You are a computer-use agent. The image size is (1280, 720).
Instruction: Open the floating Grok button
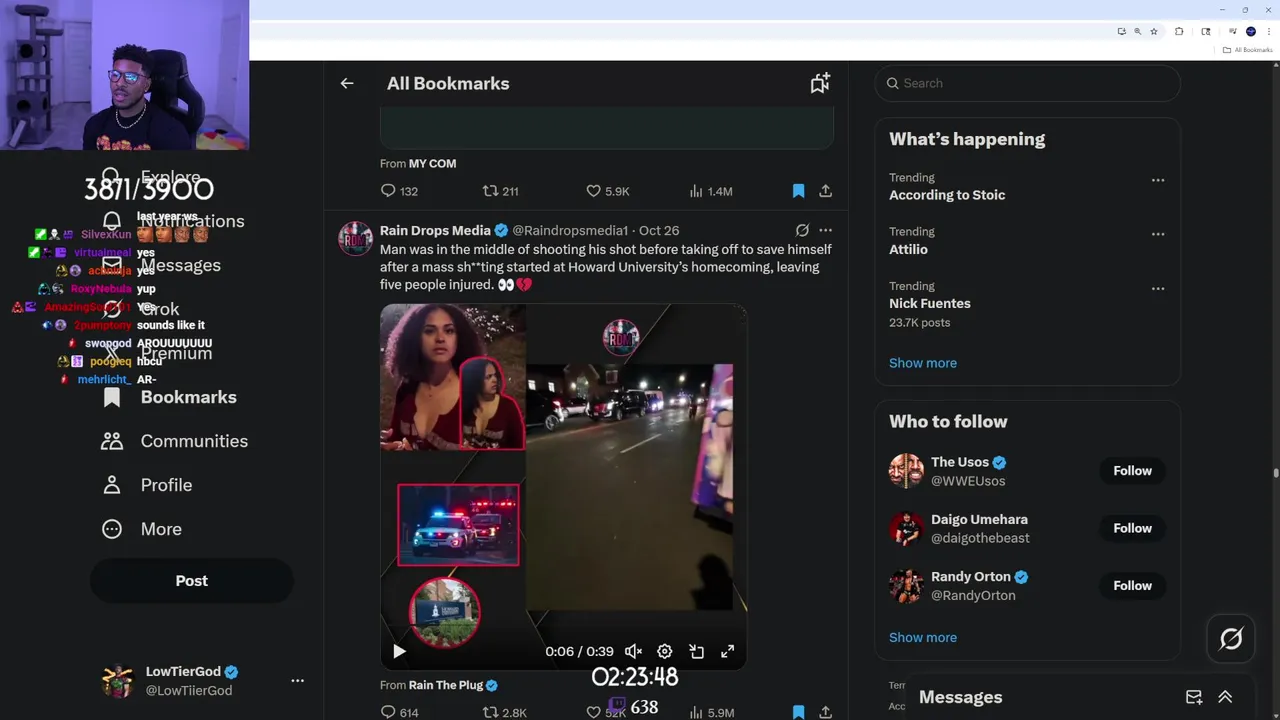pos(1231,638)
